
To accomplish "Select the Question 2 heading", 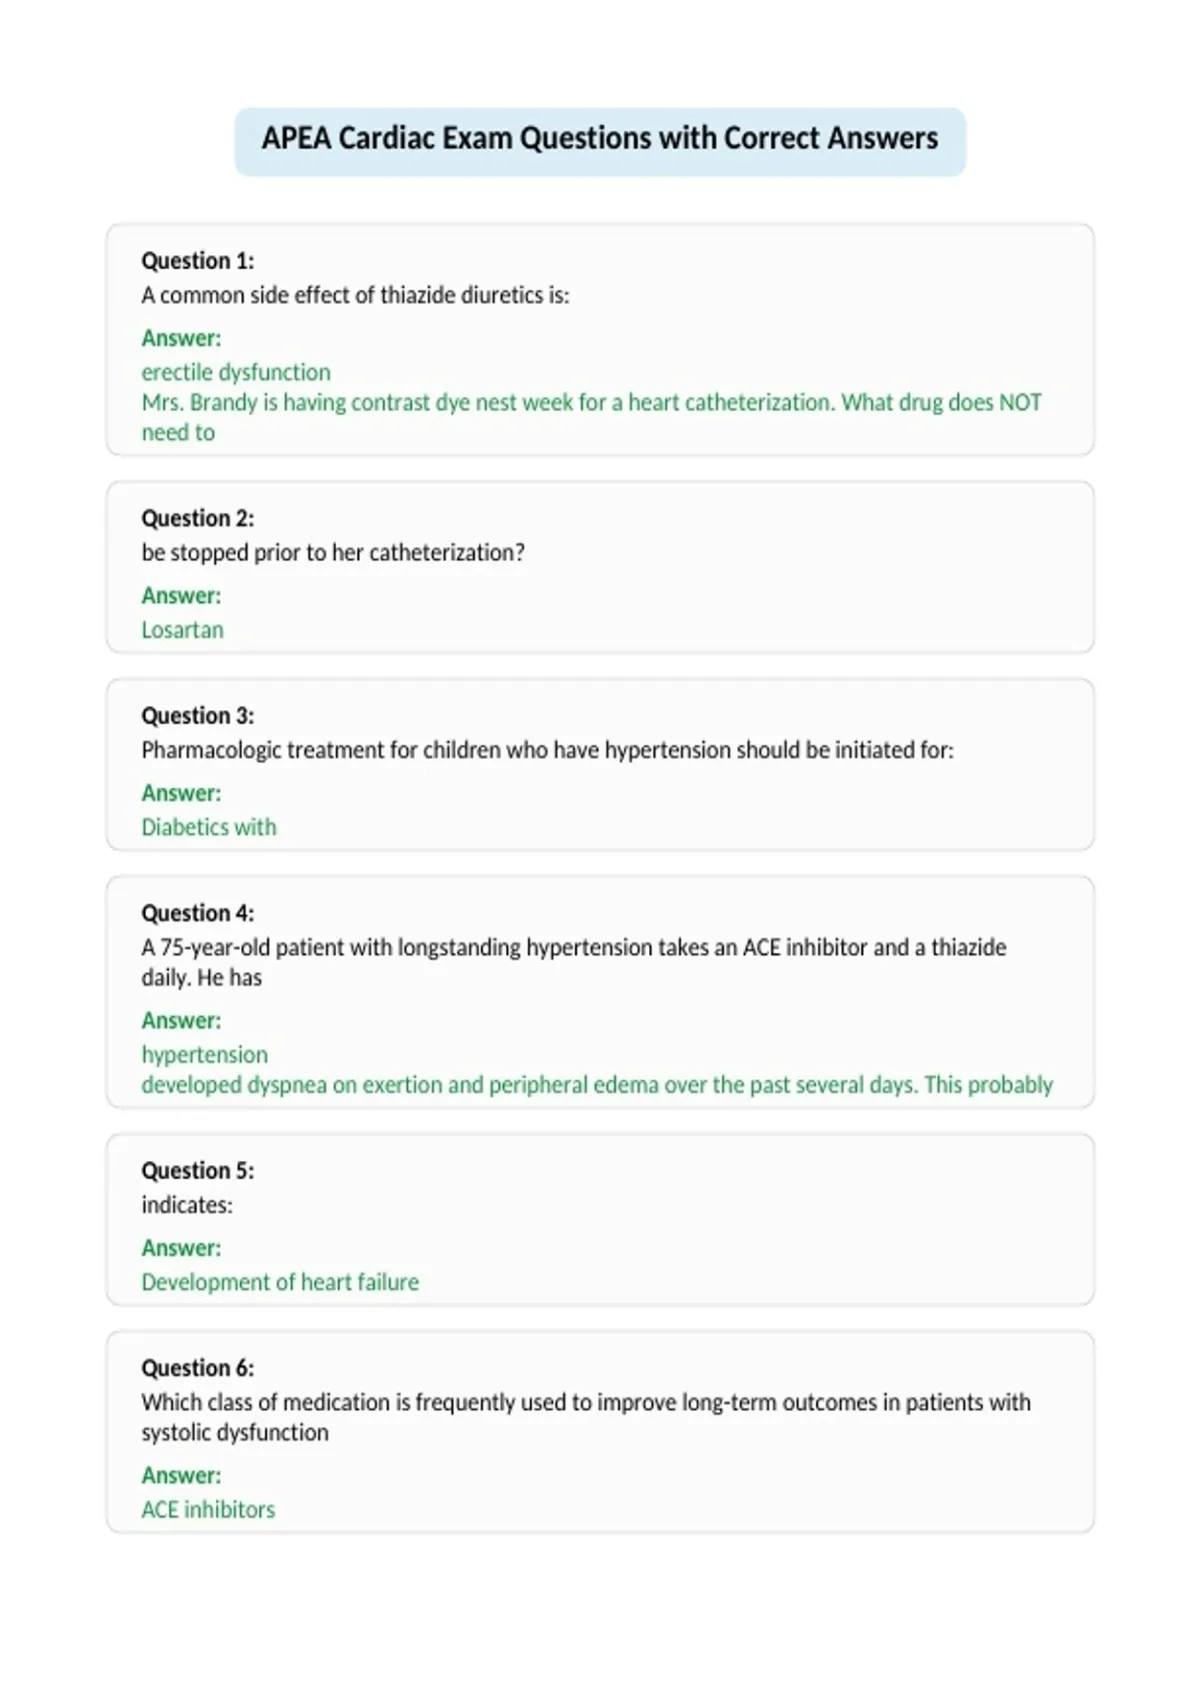I will (198, 518).
